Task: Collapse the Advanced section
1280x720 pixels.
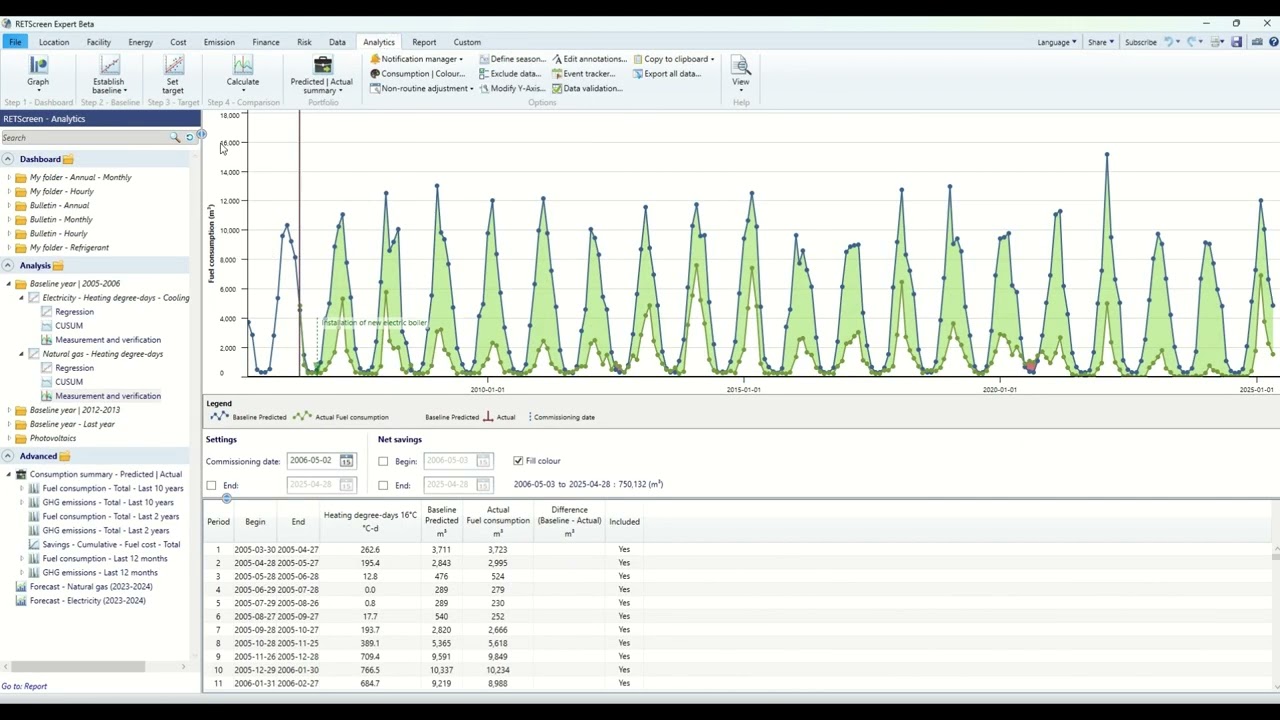Action: (7, 456)
